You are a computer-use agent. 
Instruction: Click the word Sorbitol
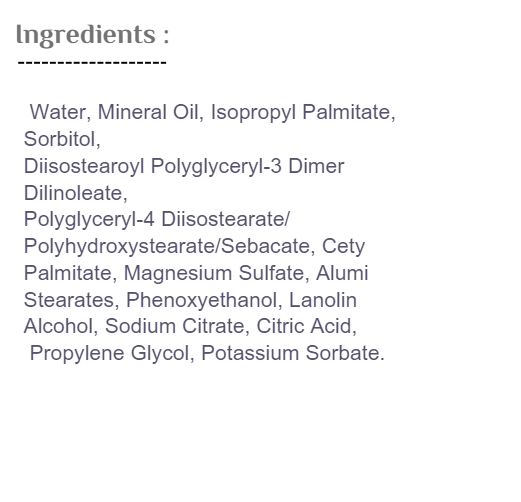coord(62,139)
